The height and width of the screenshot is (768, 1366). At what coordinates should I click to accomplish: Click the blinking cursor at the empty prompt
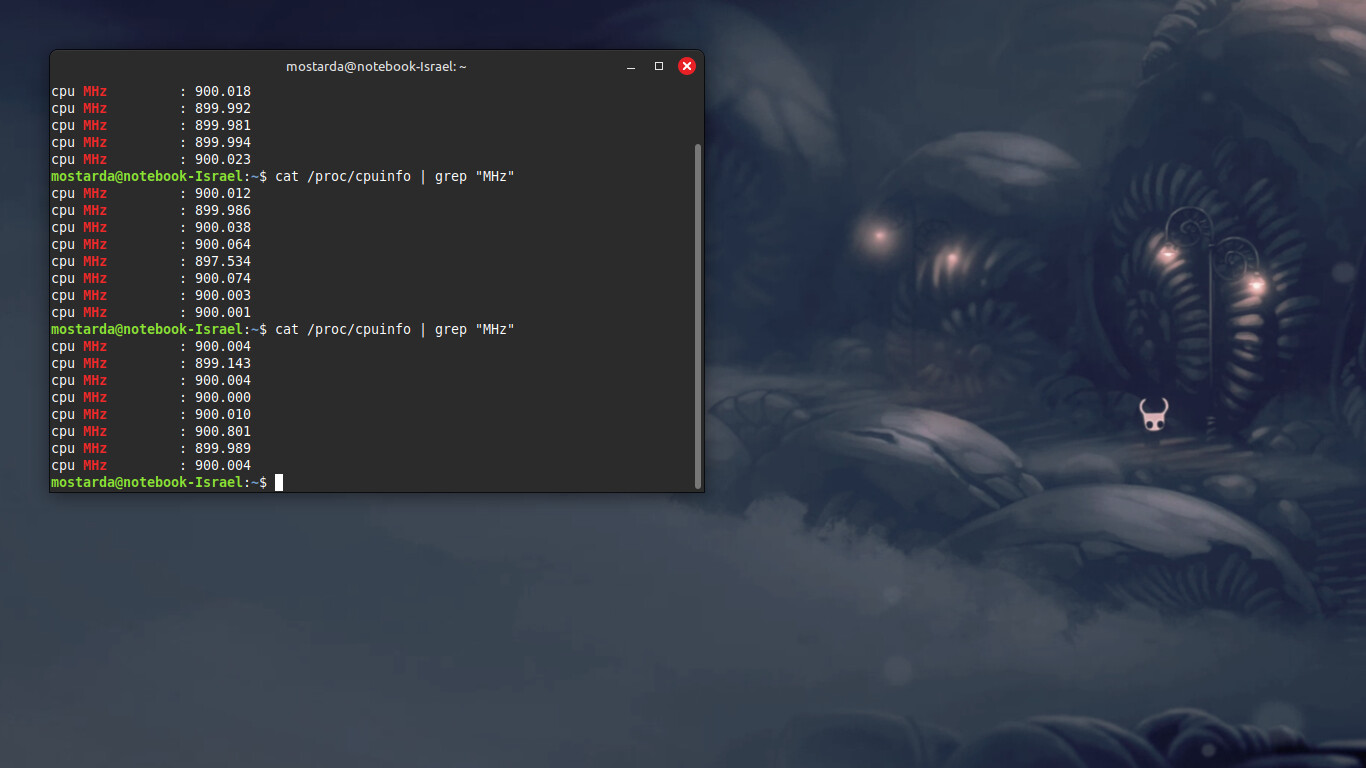coord(279,483)
